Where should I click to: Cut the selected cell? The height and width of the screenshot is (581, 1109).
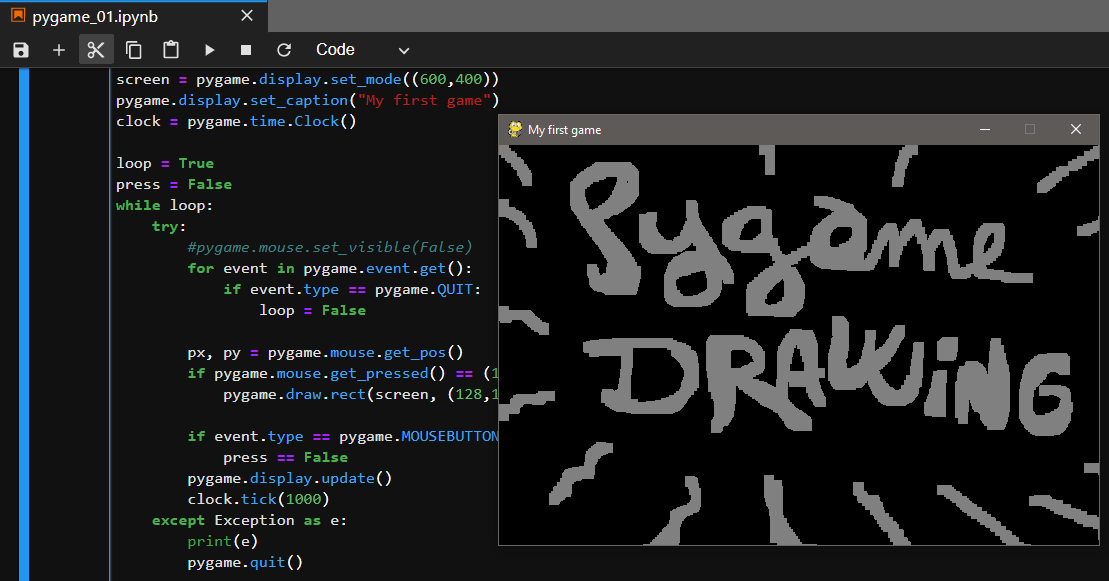point(96,49)
